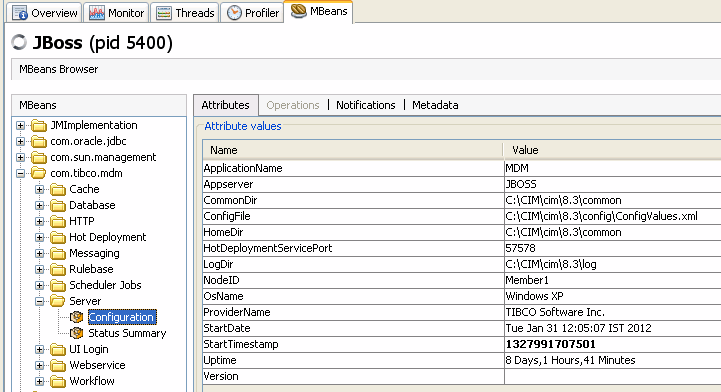Switch to the Monitor tab
721x392 pixels.
116,13
